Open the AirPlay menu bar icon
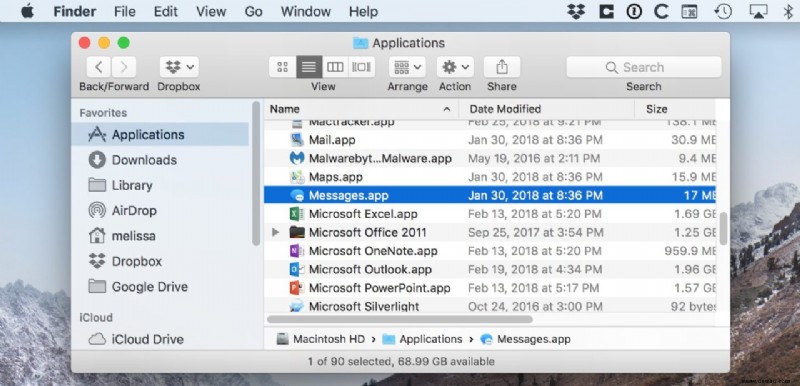This screenshot has width=800, height=386. point(759,11)
